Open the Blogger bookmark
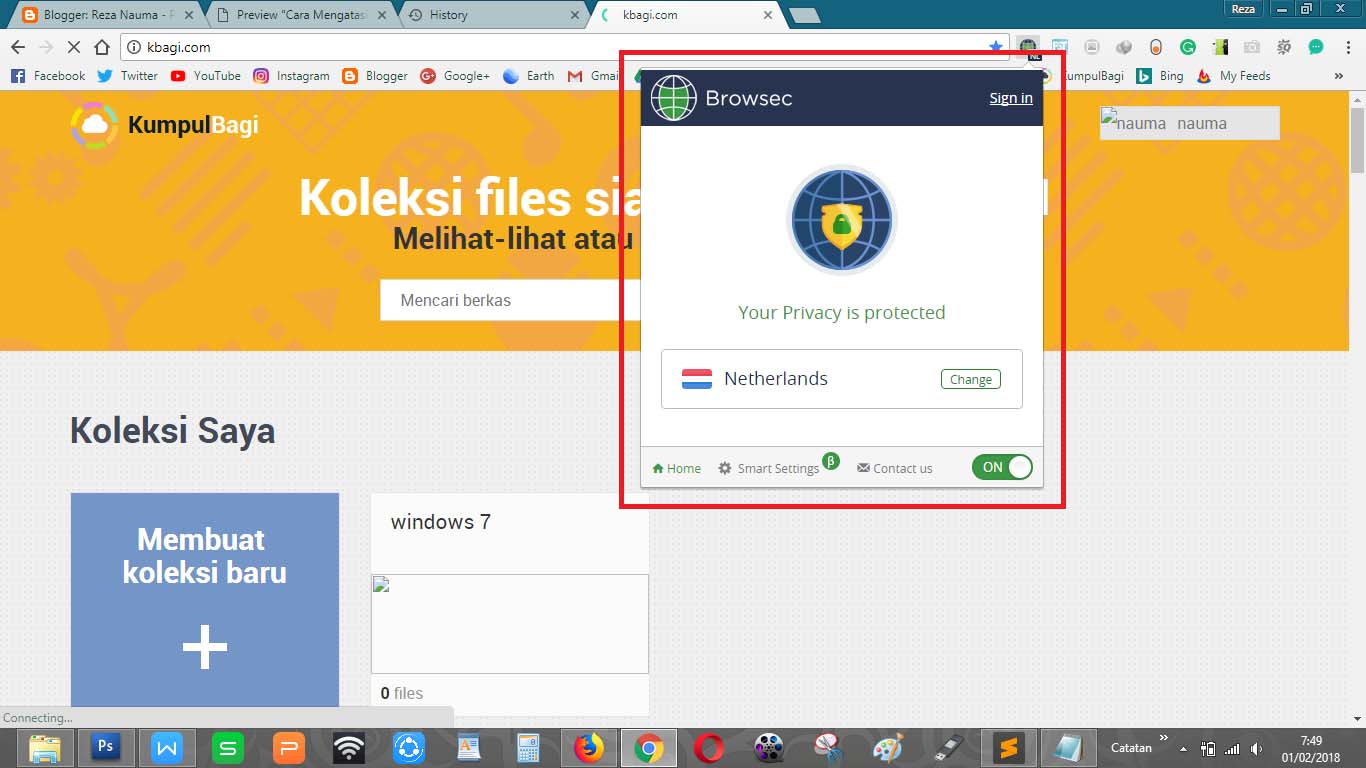This screenshot has width=1366, height=768. coord(375,76)
